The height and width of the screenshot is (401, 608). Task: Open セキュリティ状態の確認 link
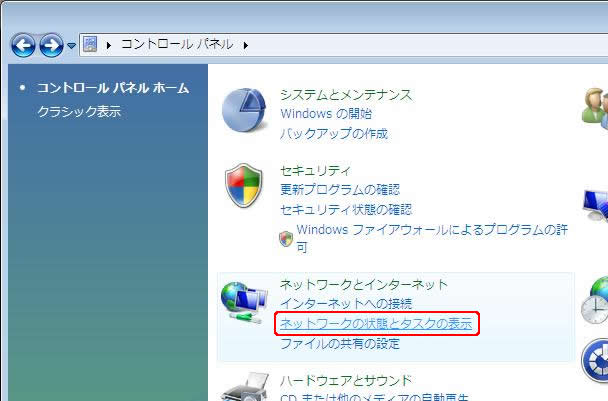(346, 210)
